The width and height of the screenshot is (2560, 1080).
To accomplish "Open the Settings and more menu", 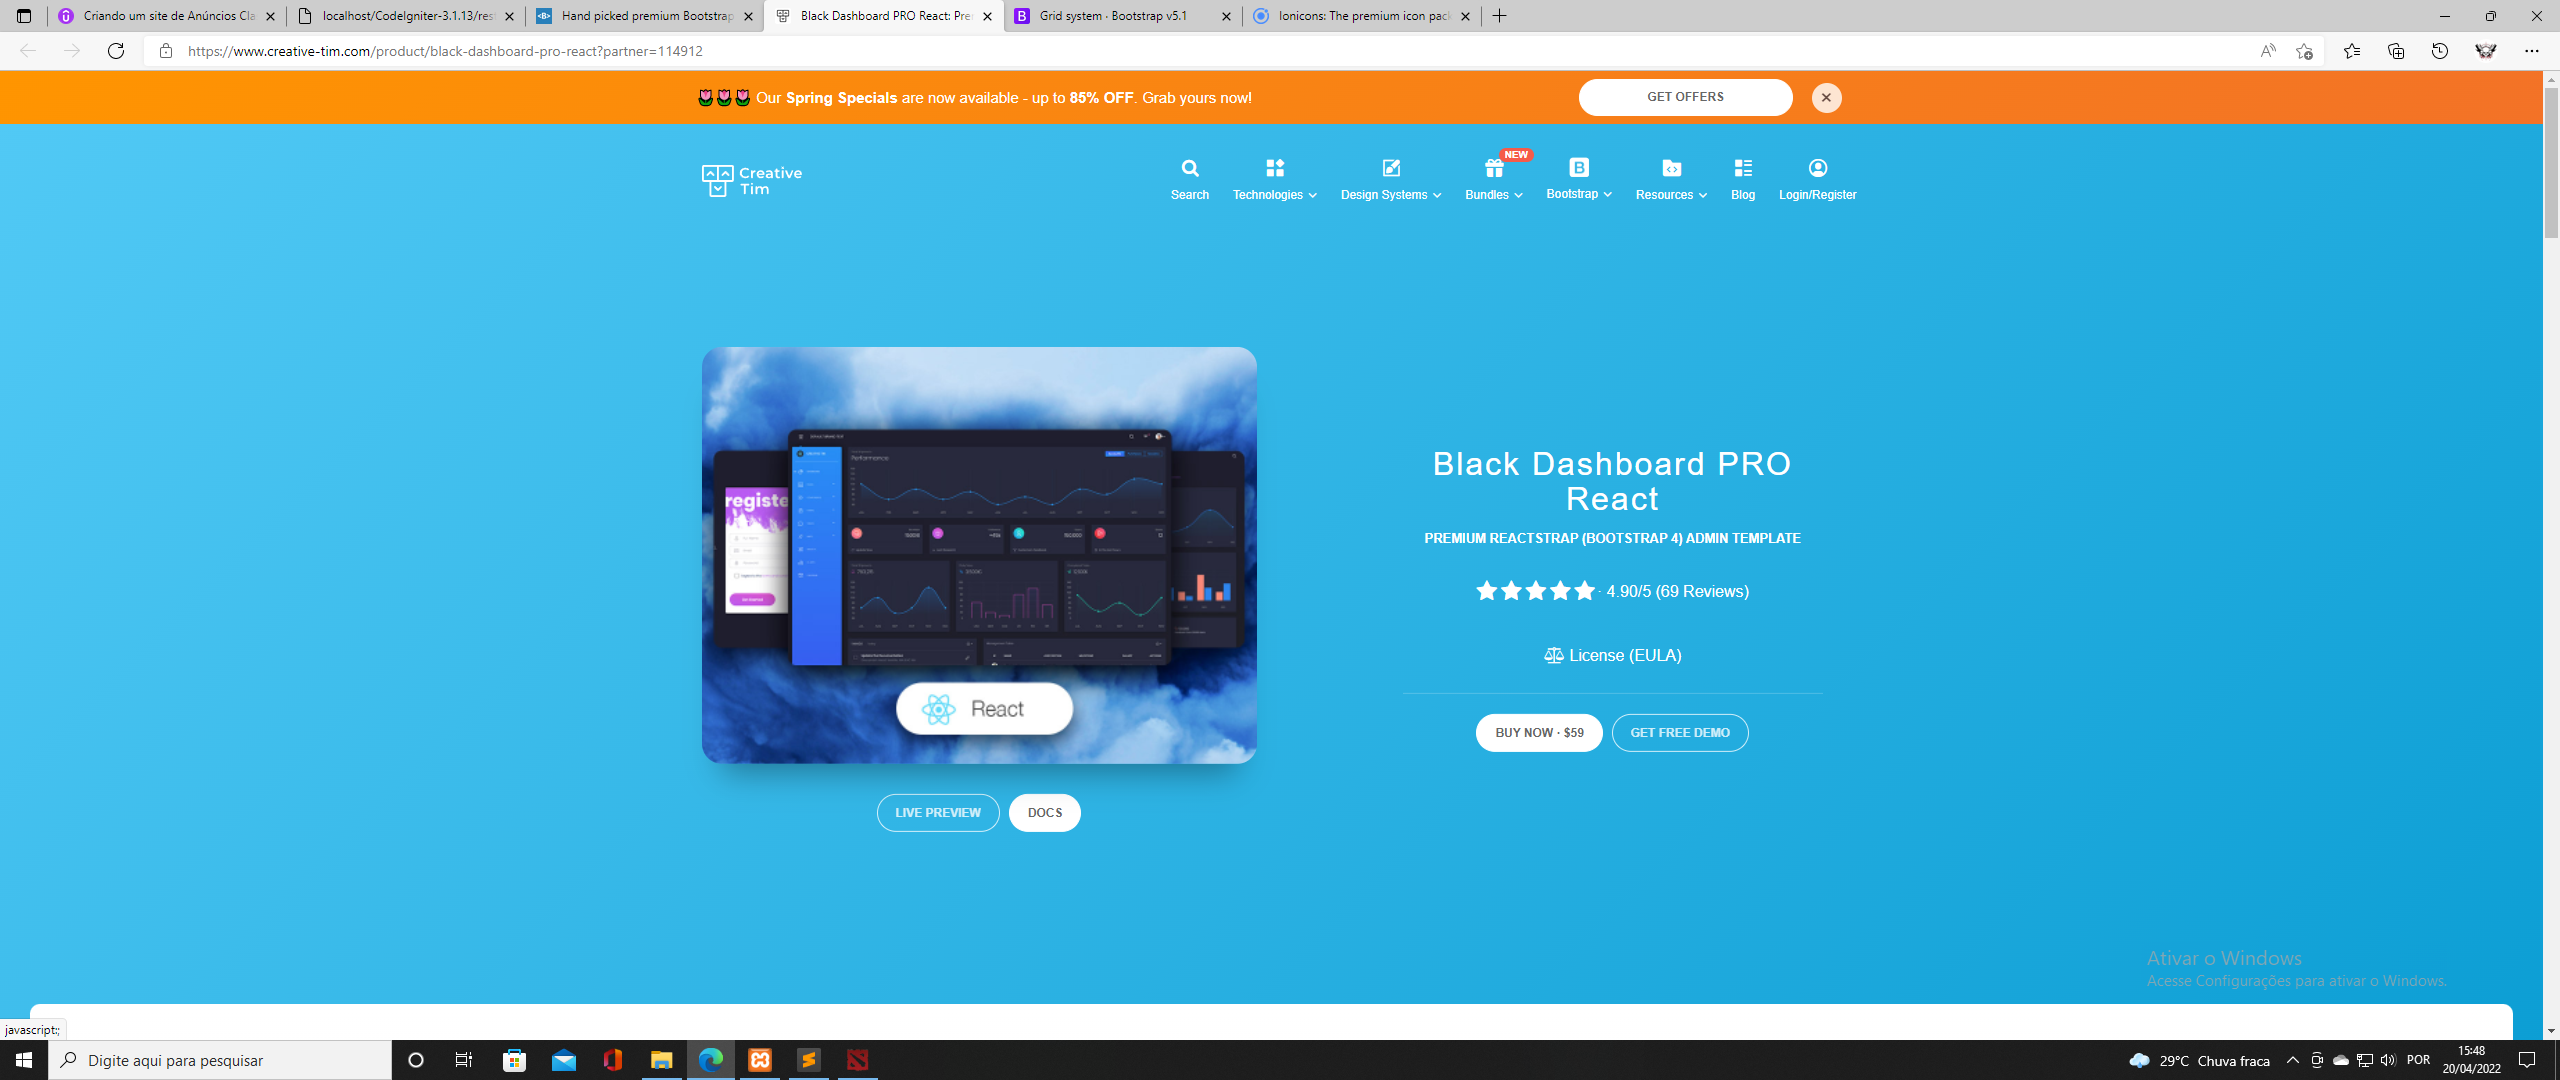I will (x=2532, y=51).
